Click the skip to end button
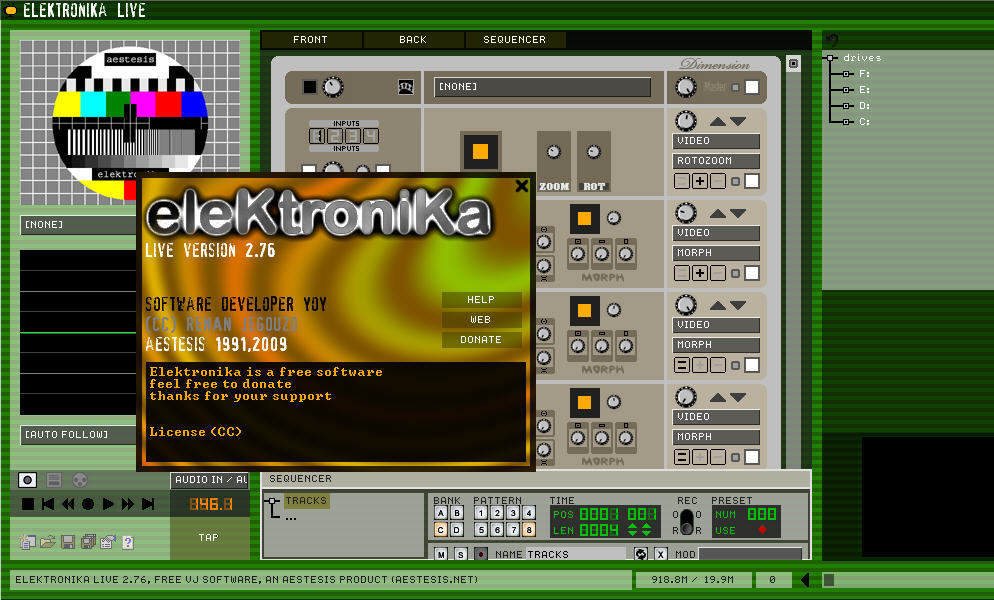 [148, 505]
